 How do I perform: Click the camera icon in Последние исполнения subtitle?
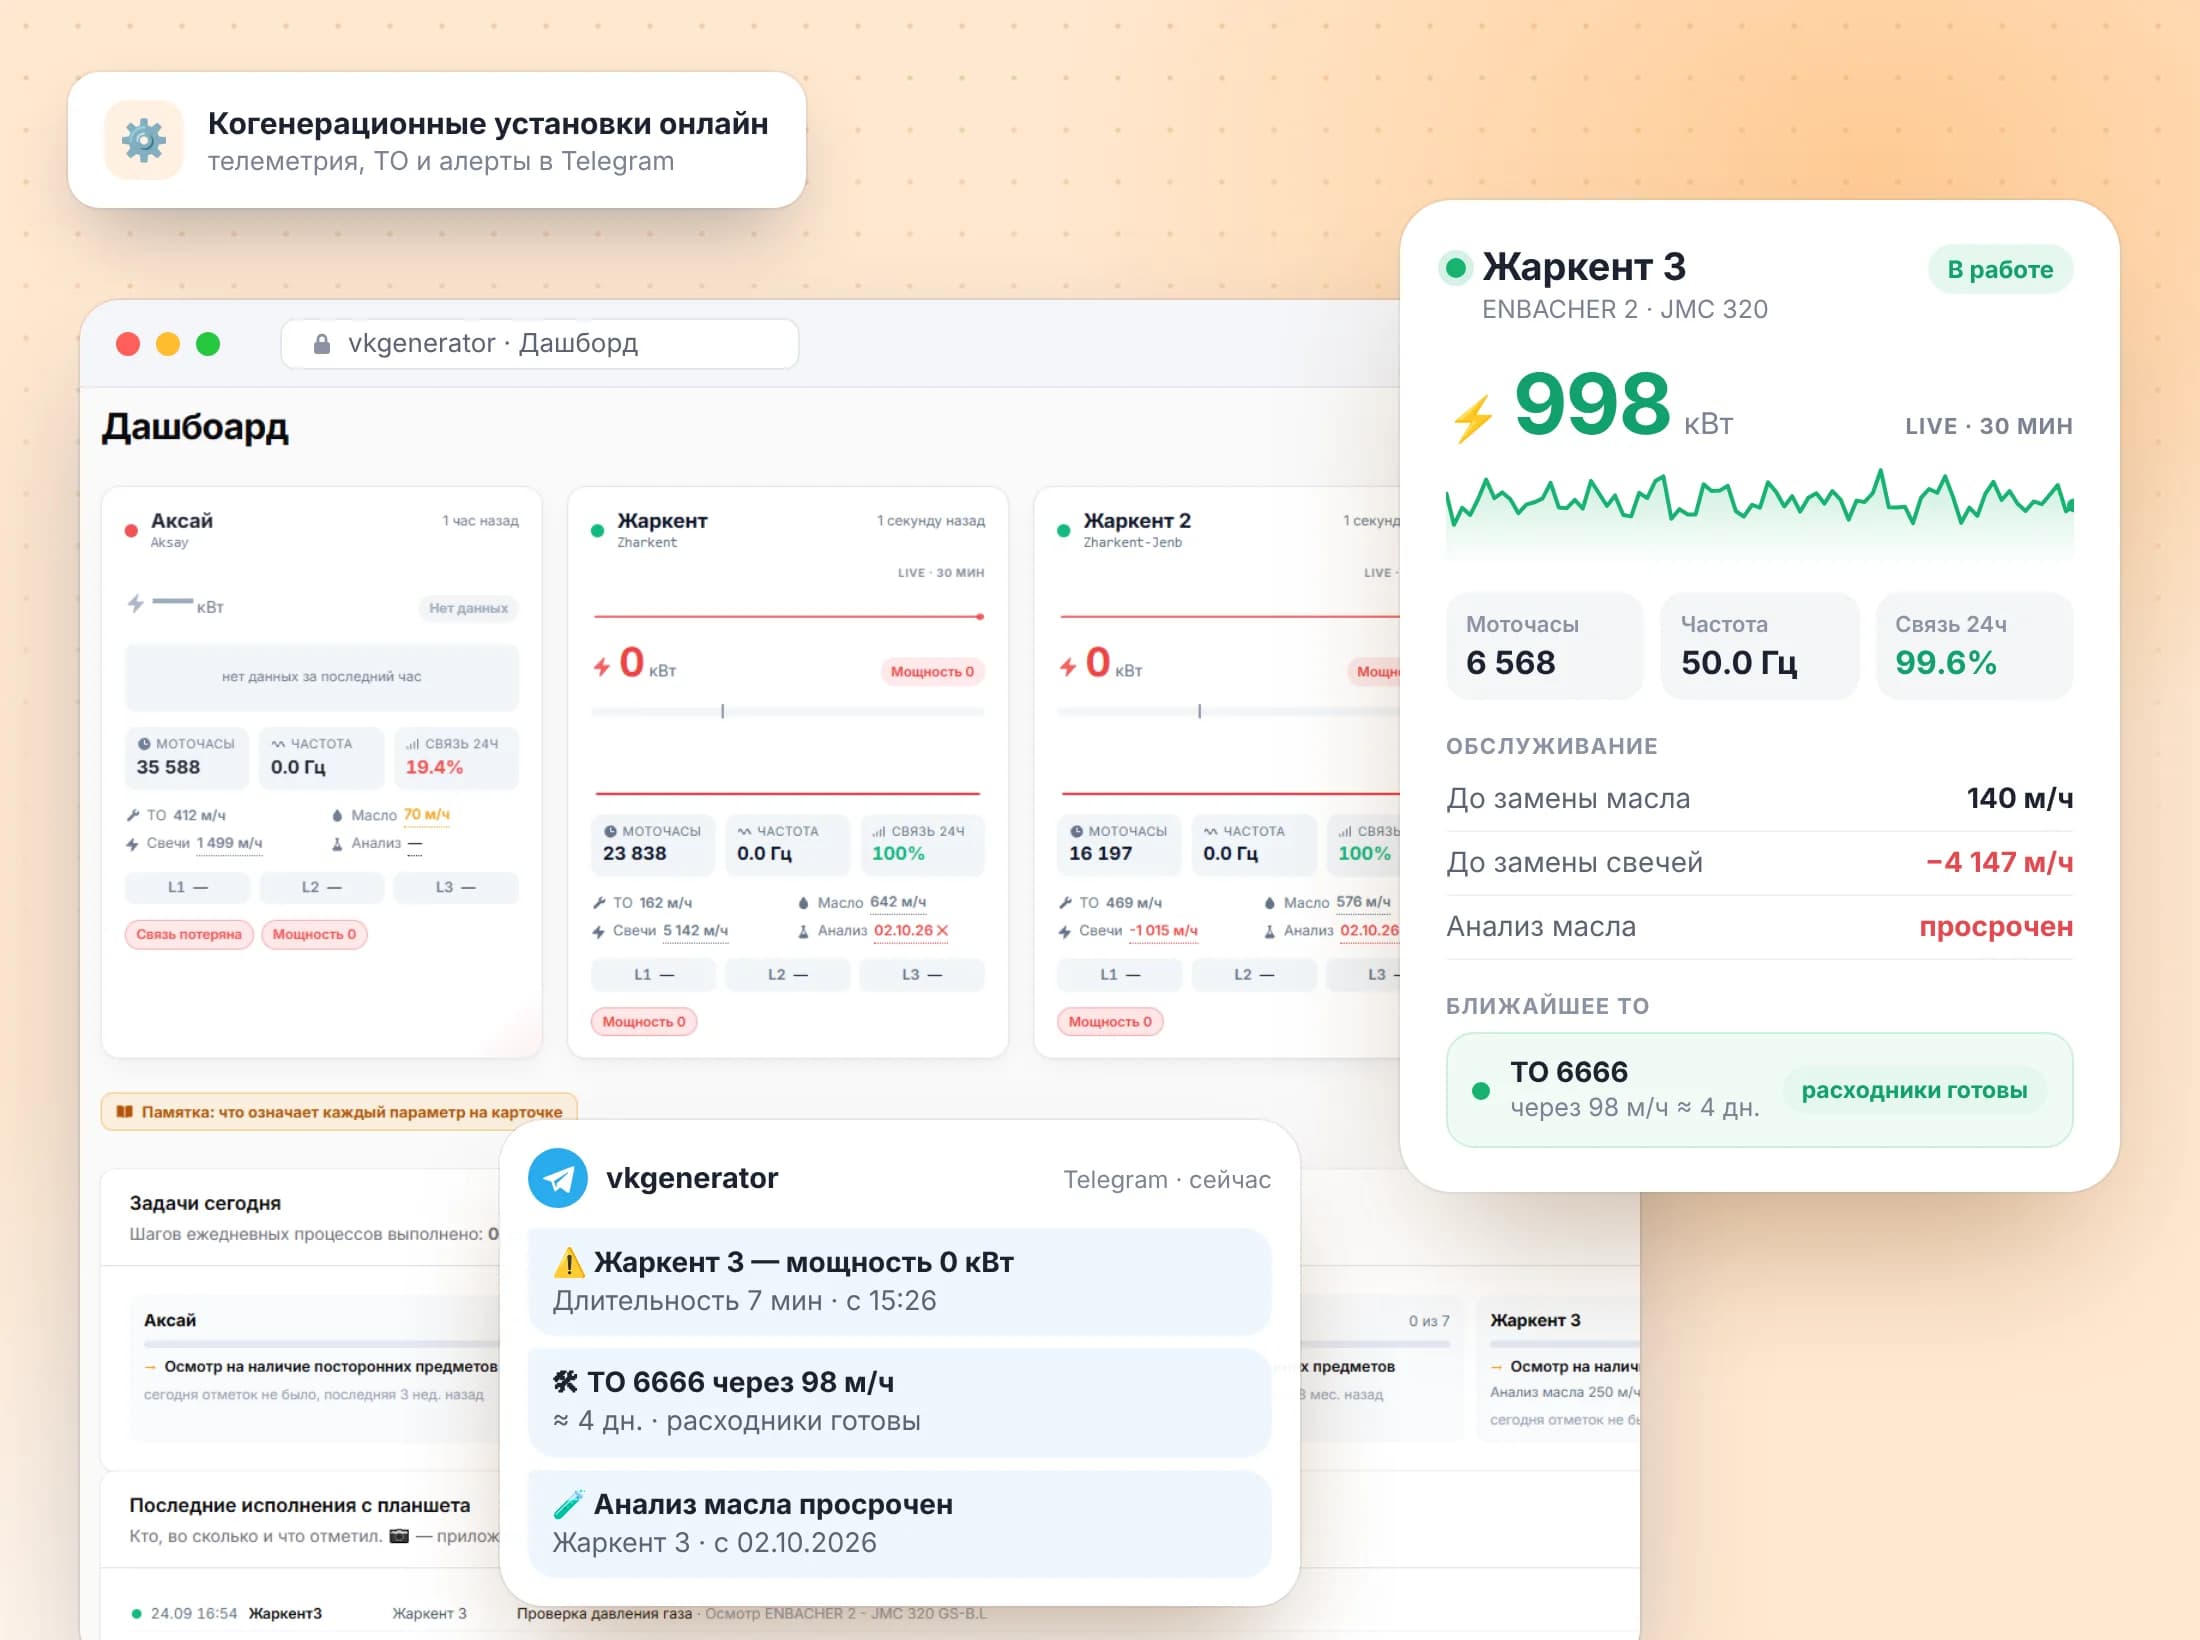point(399,1536)
